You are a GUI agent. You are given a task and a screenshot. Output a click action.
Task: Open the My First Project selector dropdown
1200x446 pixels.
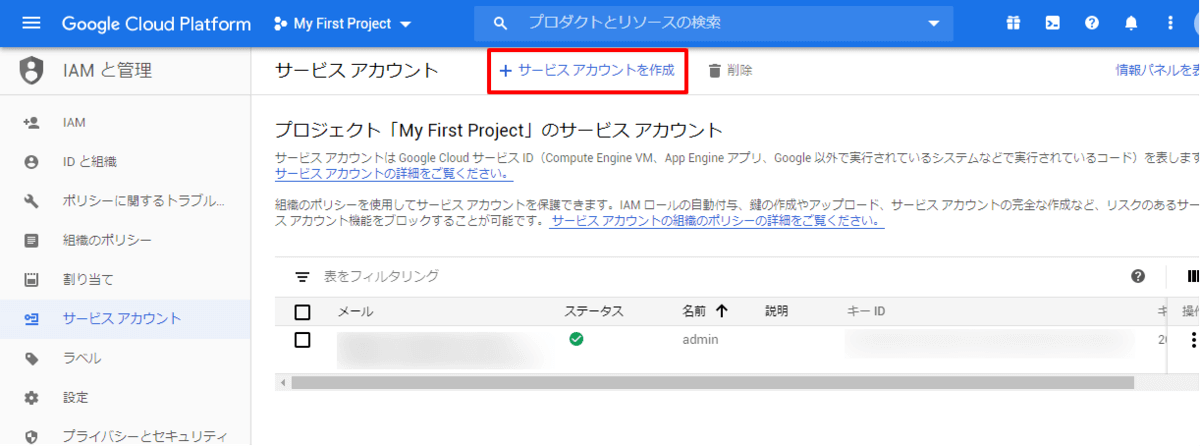[343, 23]
